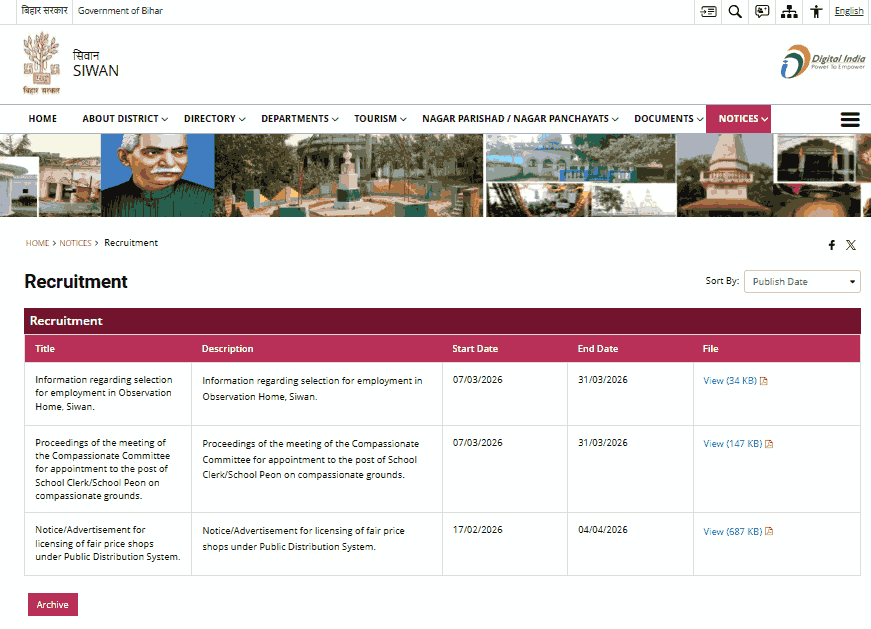Image resolution: width=871 pixels, height=629 pixels.
Task: Click the social media links icon
Action: coord(762,11)
